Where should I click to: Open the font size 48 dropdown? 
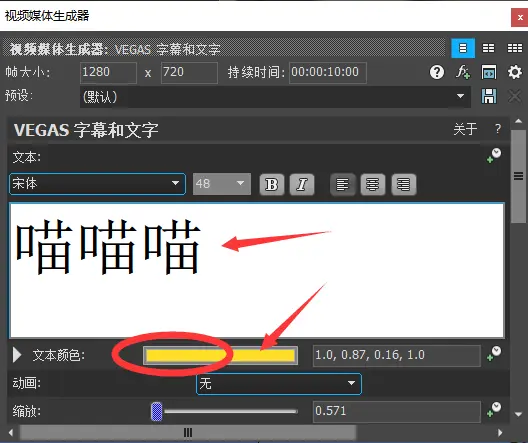[x=222, y=184]
